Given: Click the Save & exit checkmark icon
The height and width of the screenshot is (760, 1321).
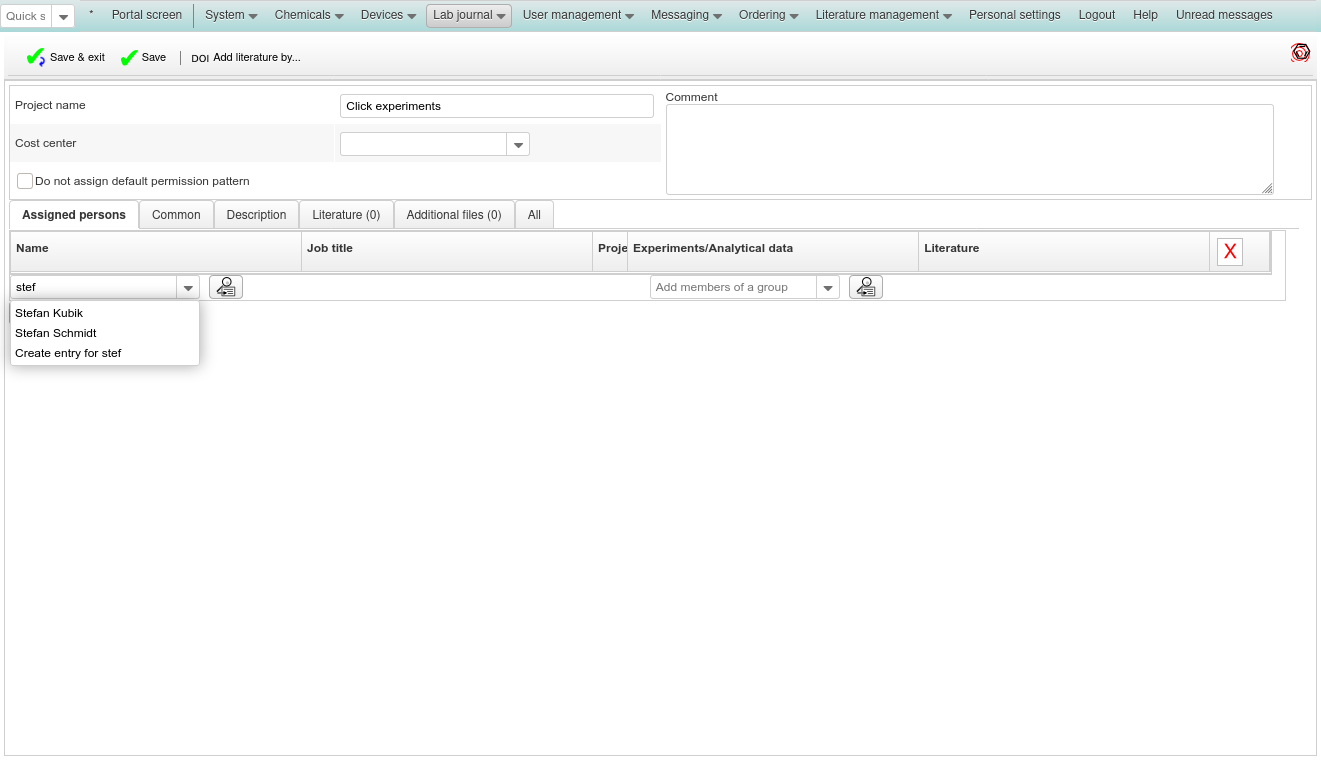Looking at the screenshot, I should pyautogui.click(x=35, y=58).
